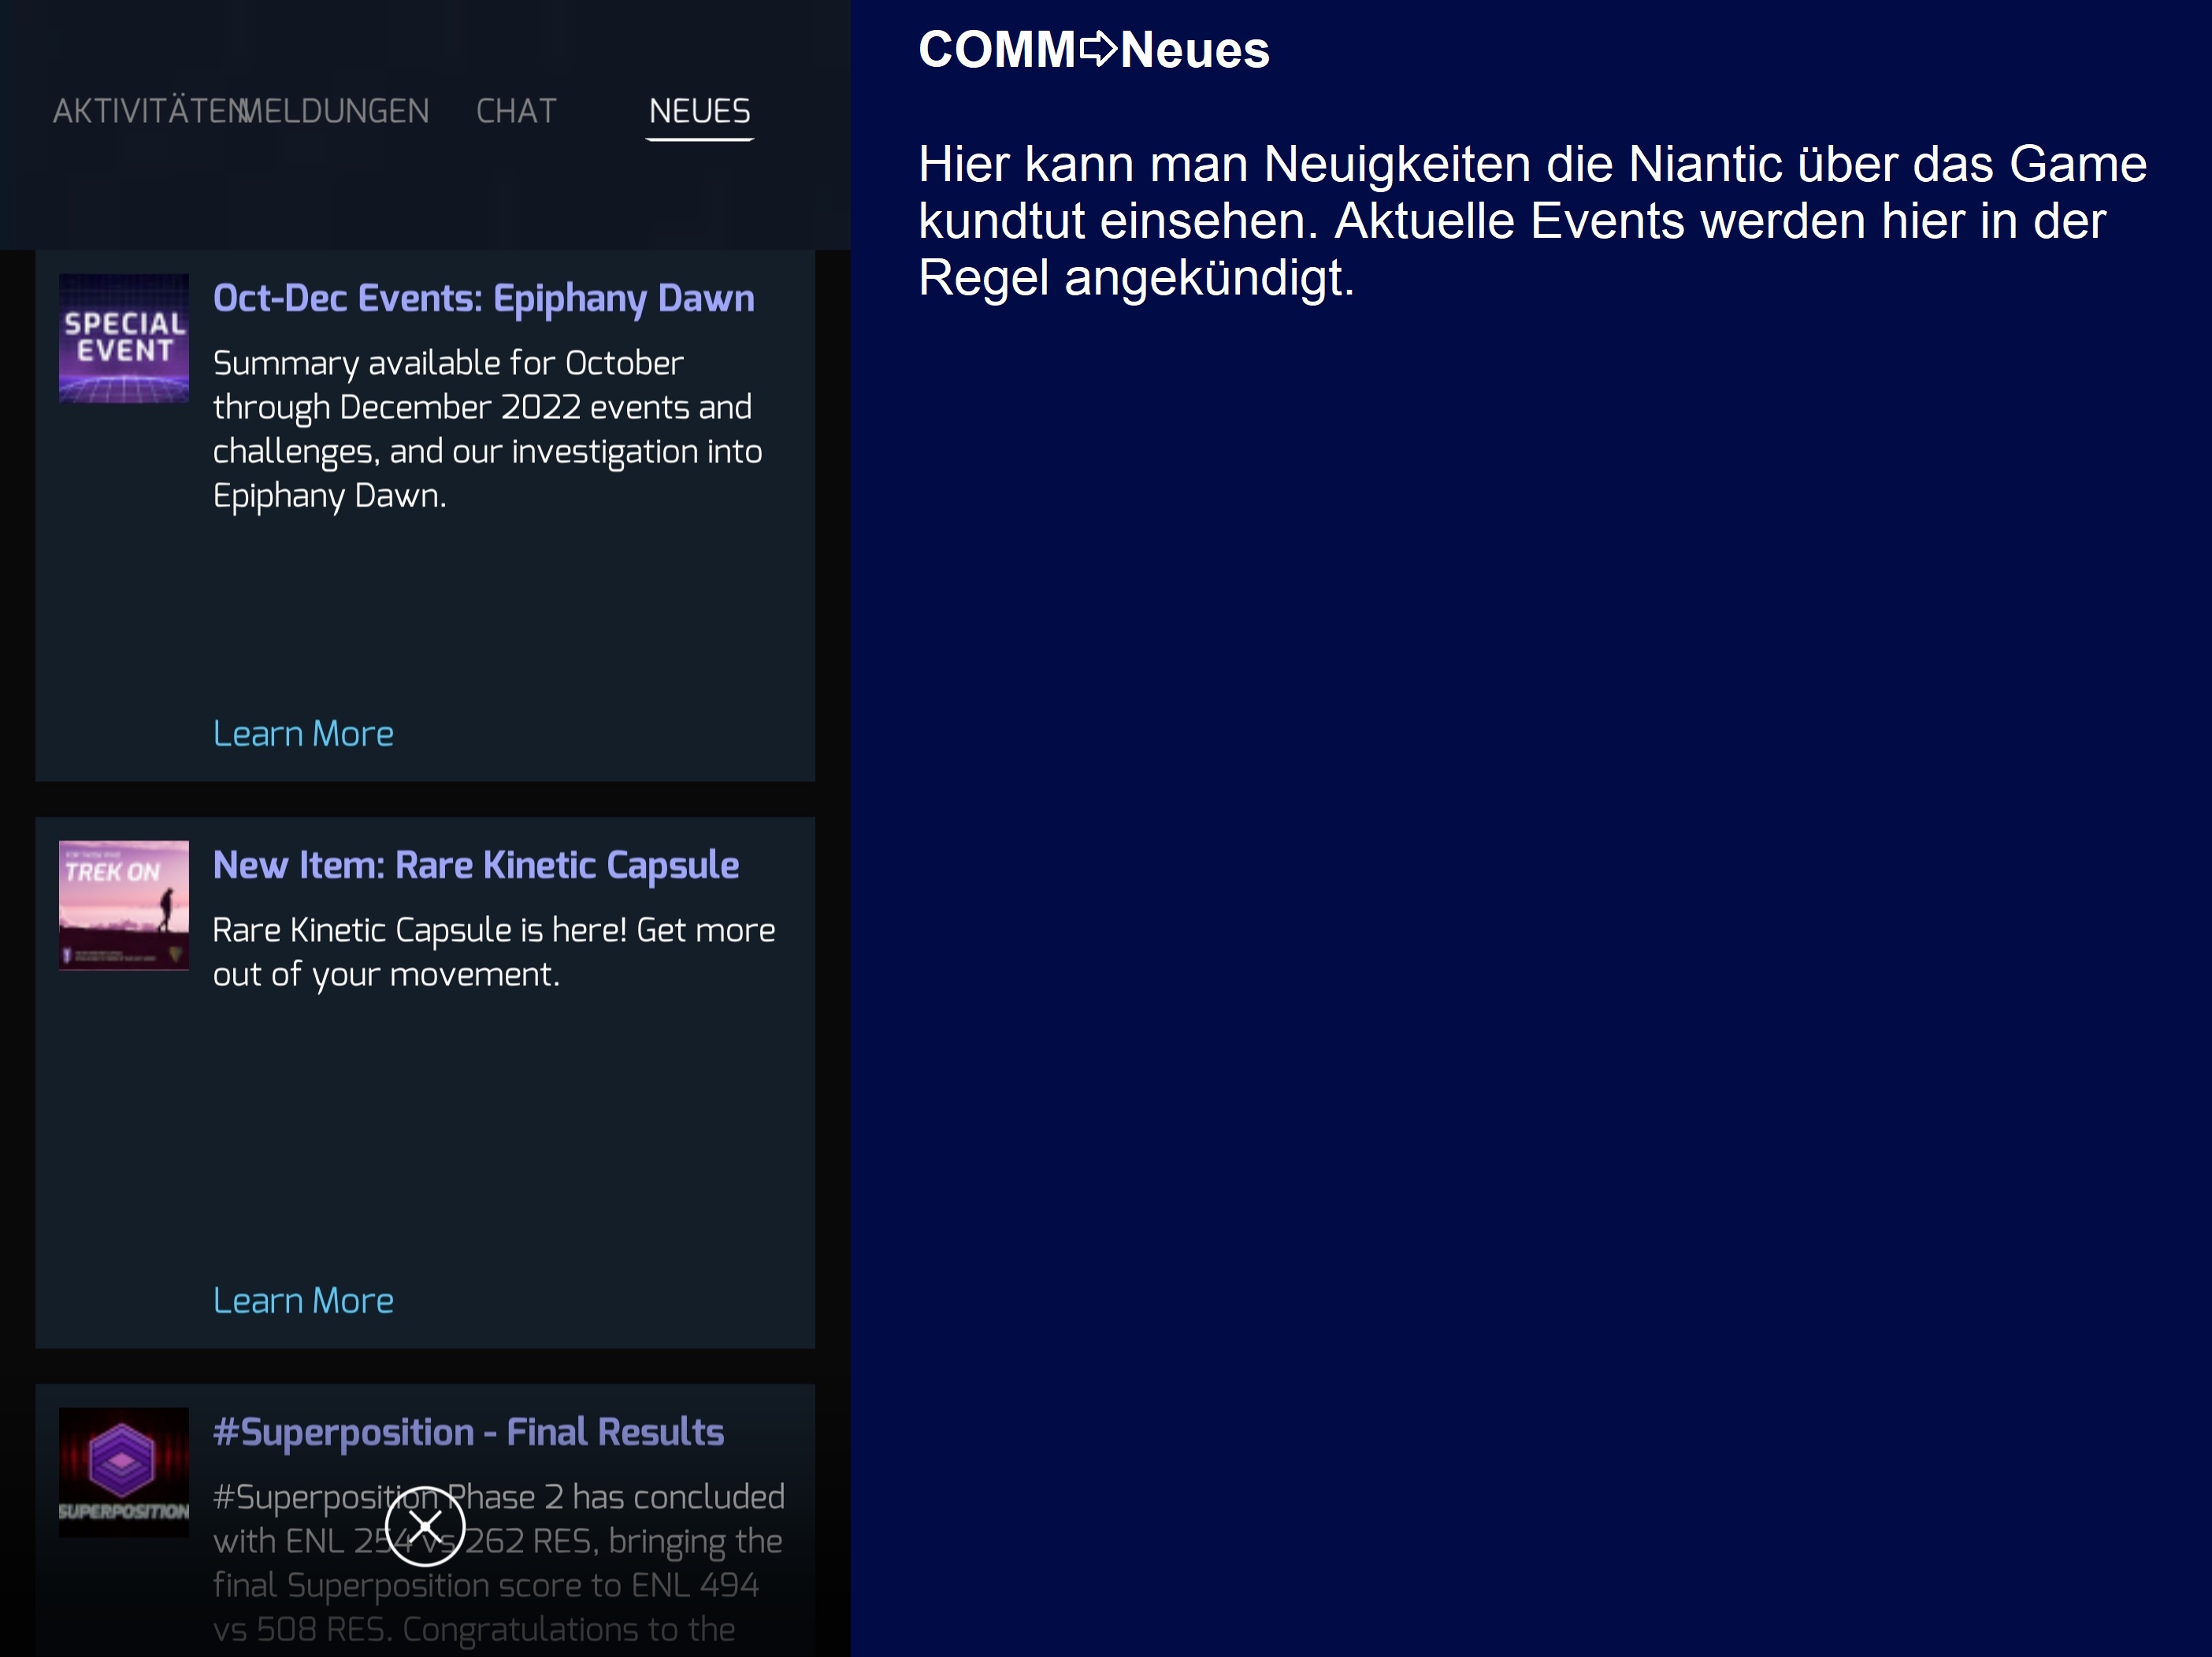Close the COMM panel with X icon

click(425, 1526)
